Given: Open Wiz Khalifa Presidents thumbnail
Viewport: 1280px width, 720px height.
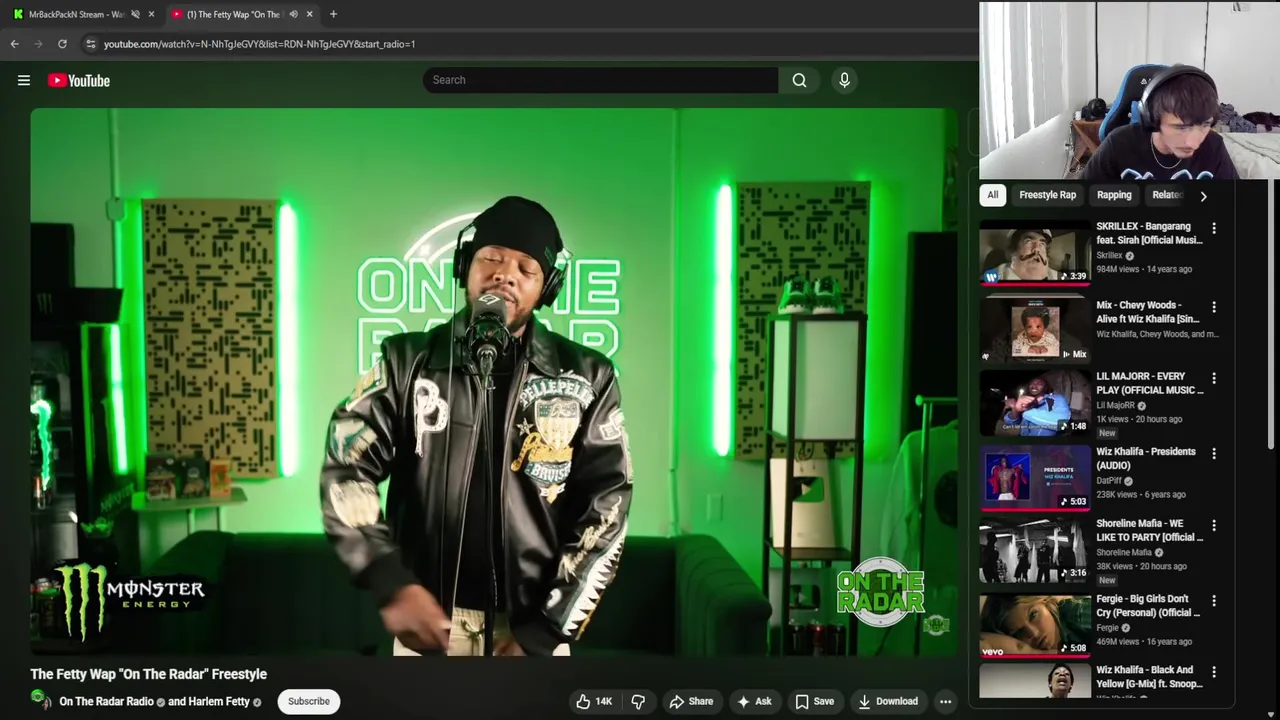Looking at the screenshot, I should coord(1035,477).
